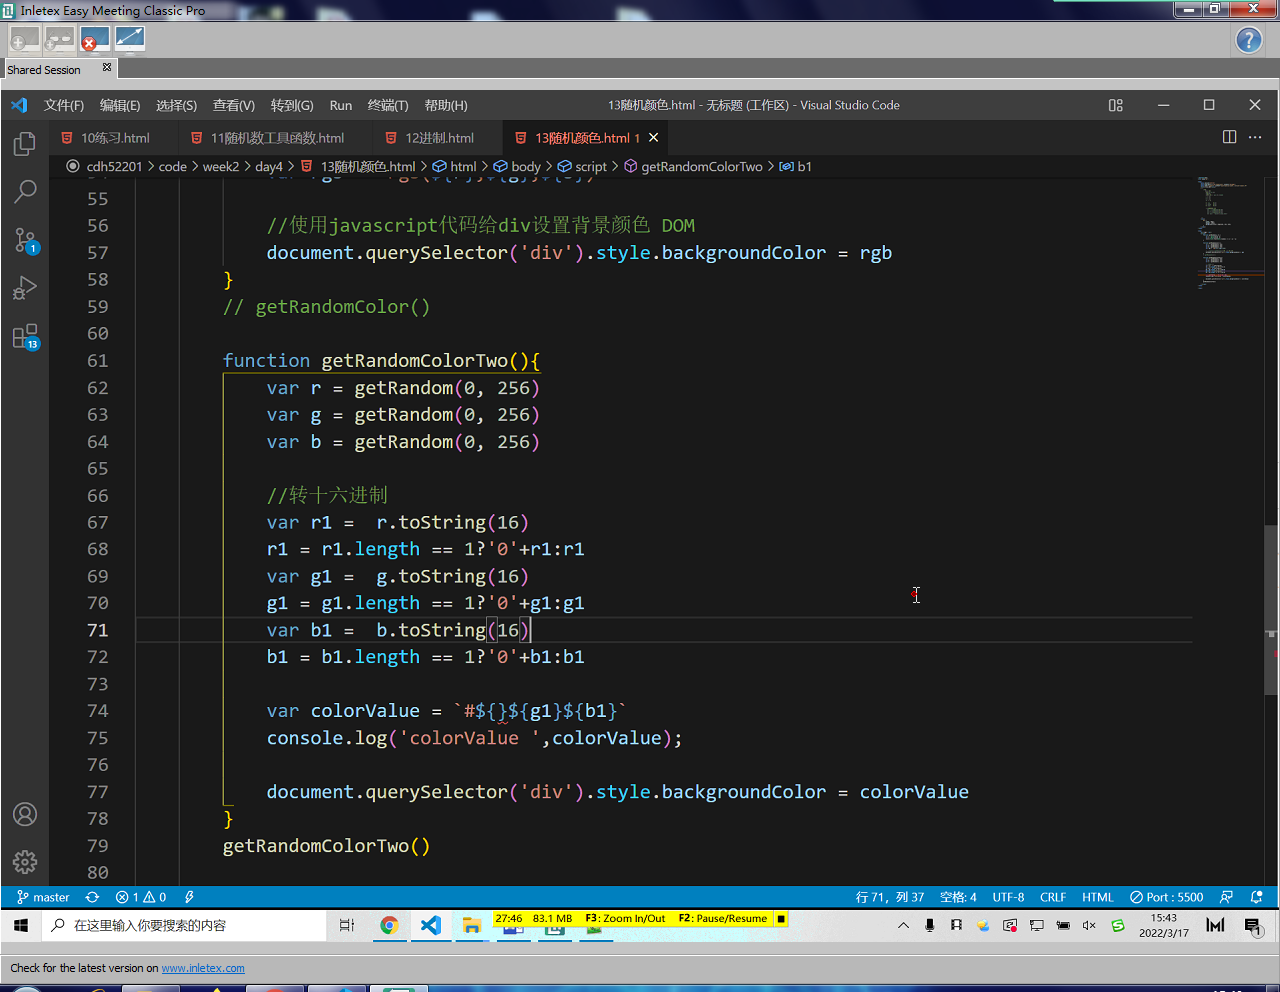Click the master branch indicator

point(43,897)
